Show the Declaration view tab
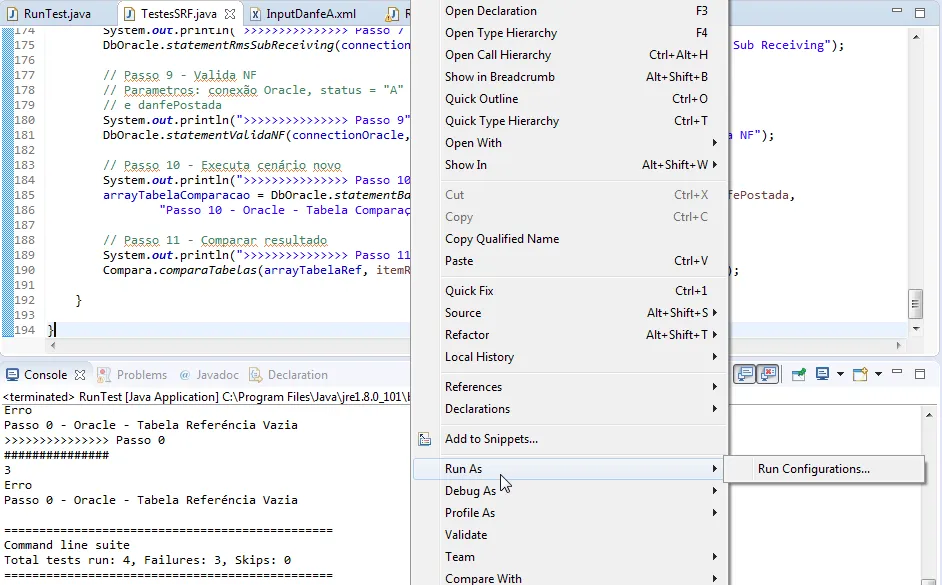Viewport: 942px width, 585px height. coord(297,375)
